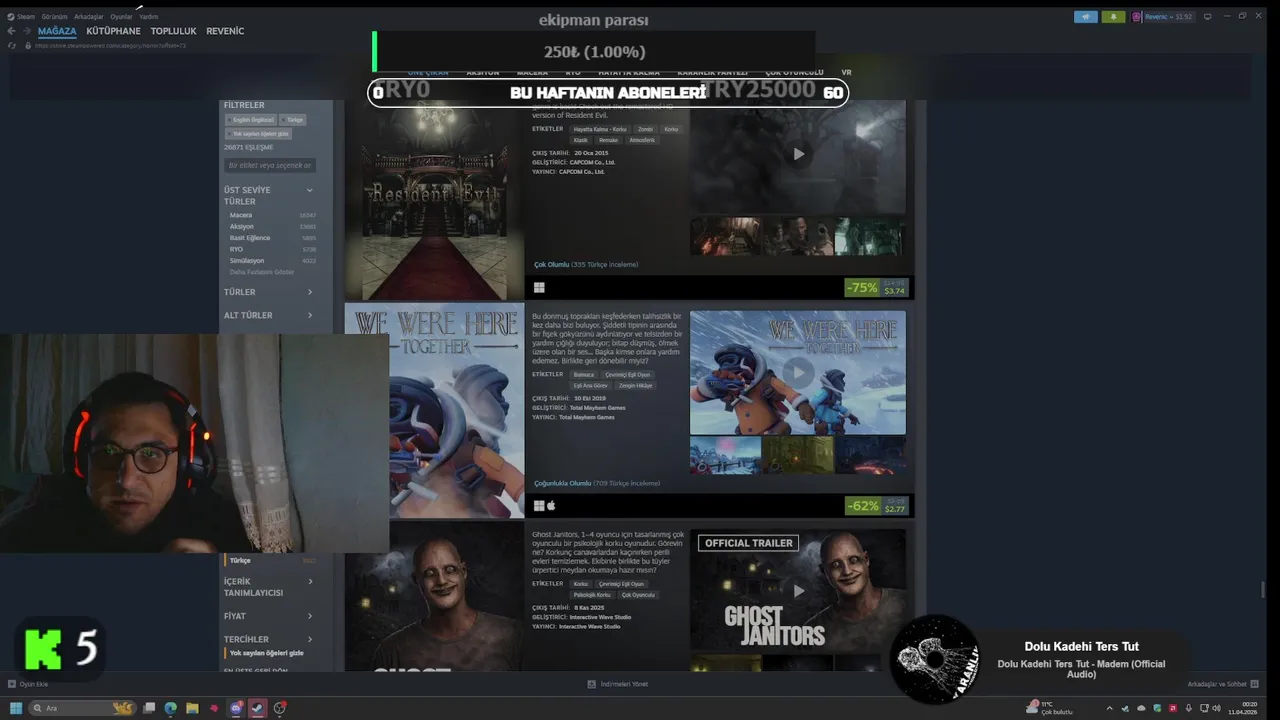
Task: Open the Arkadaşlar menu
Action: [89, 17]
